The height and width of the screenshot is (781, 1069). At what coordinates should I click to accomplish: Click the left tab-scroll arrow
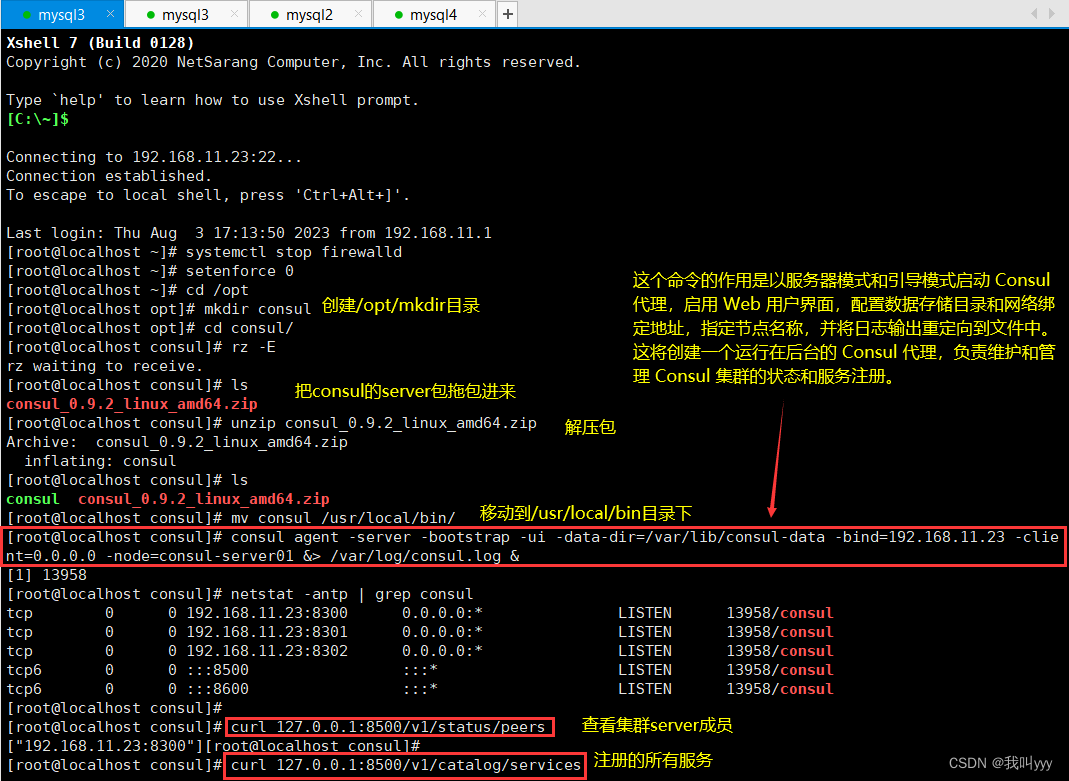coord(1035,13)
